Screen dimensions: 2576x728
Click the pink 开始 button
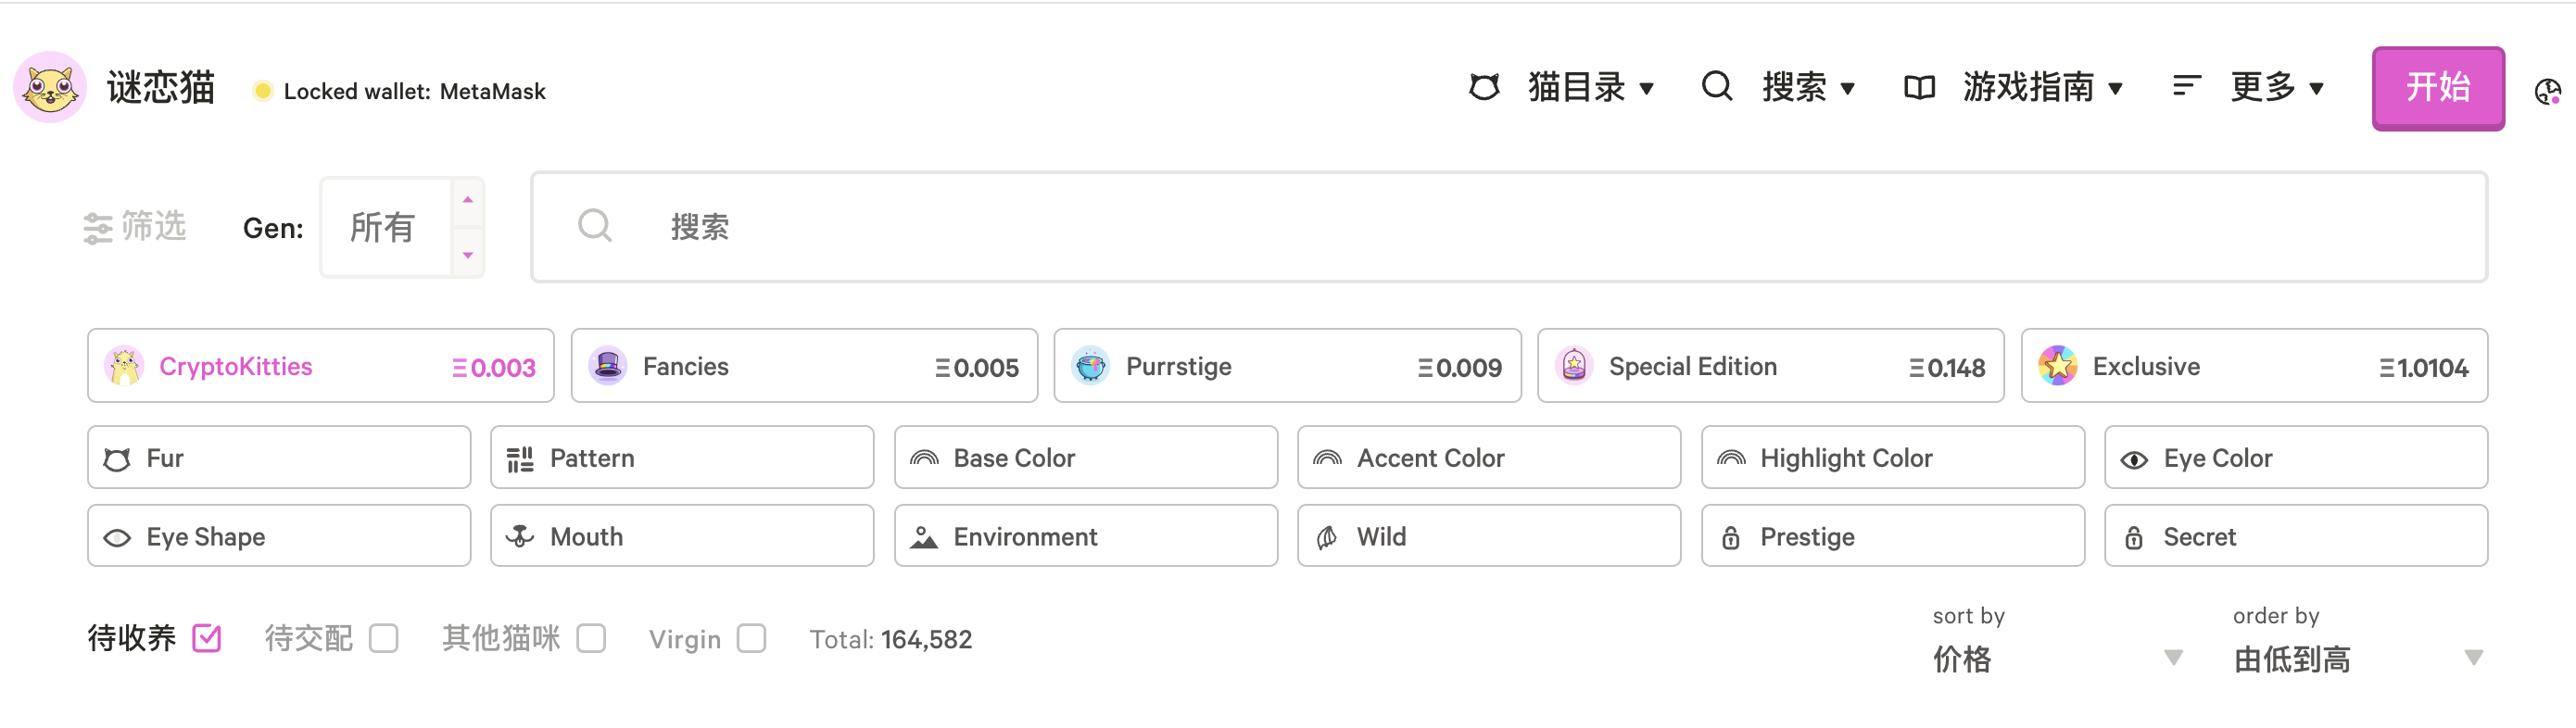(2438, 88)
